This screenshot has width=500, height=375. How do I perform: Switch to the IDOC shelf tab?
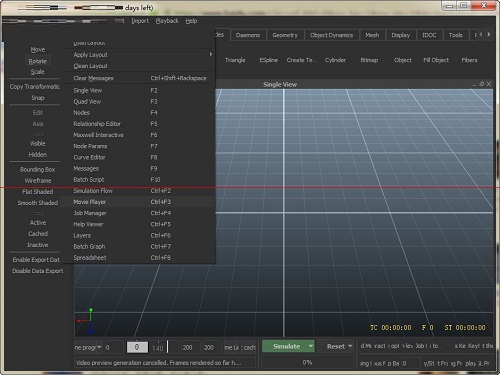[429, 35]
